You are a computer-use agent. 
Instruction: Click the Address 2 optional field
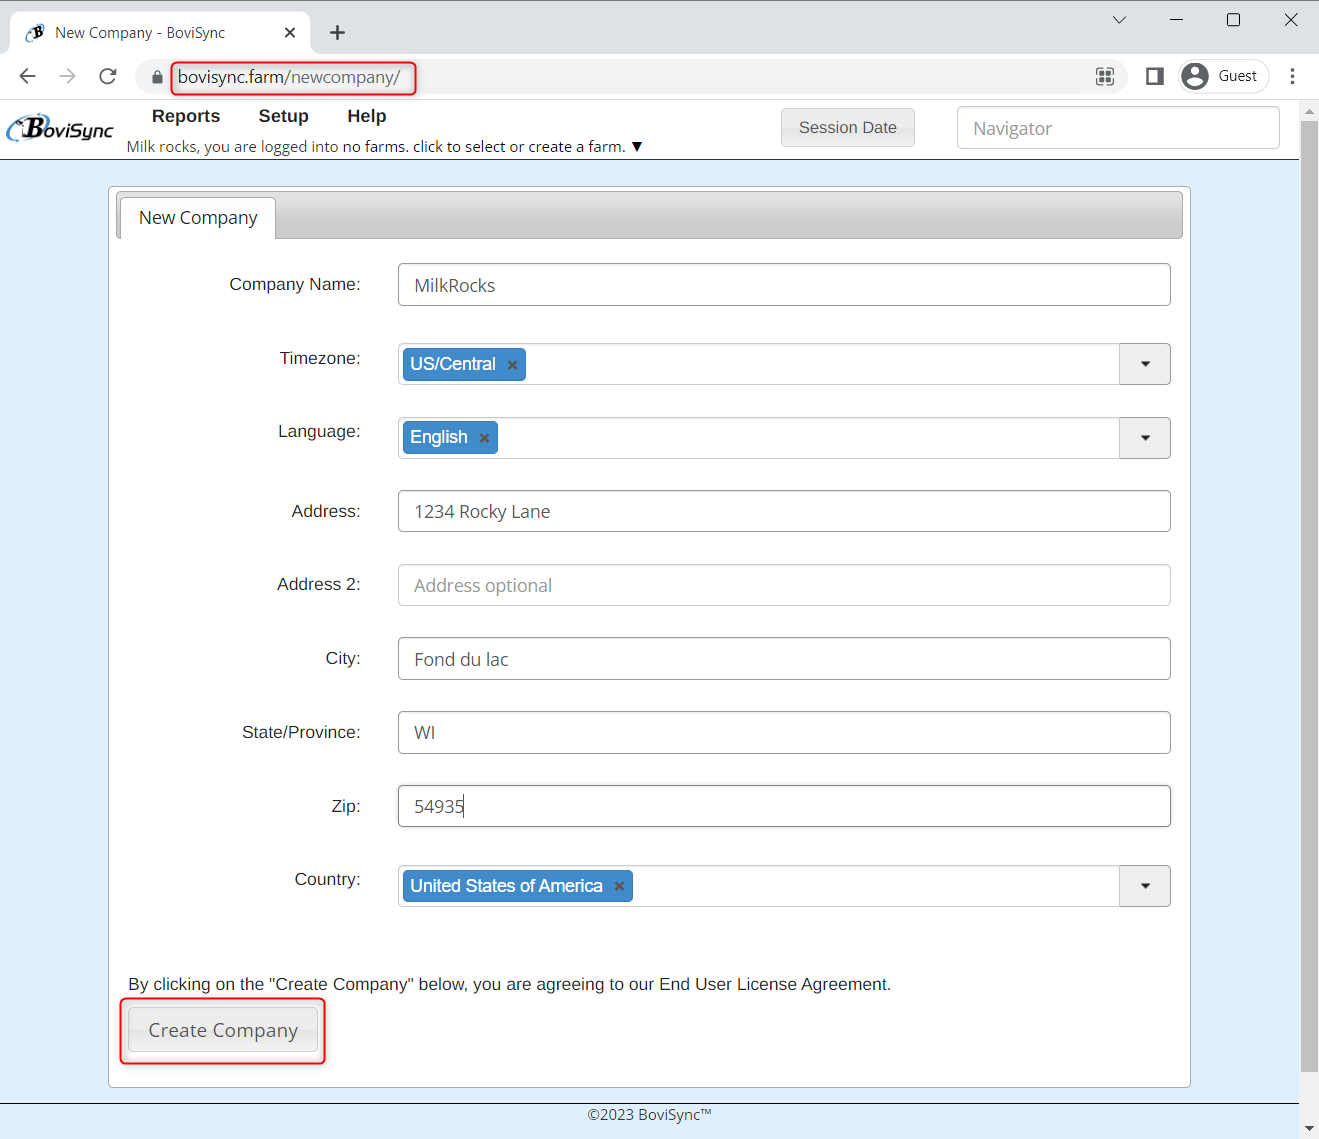[784, 585]
